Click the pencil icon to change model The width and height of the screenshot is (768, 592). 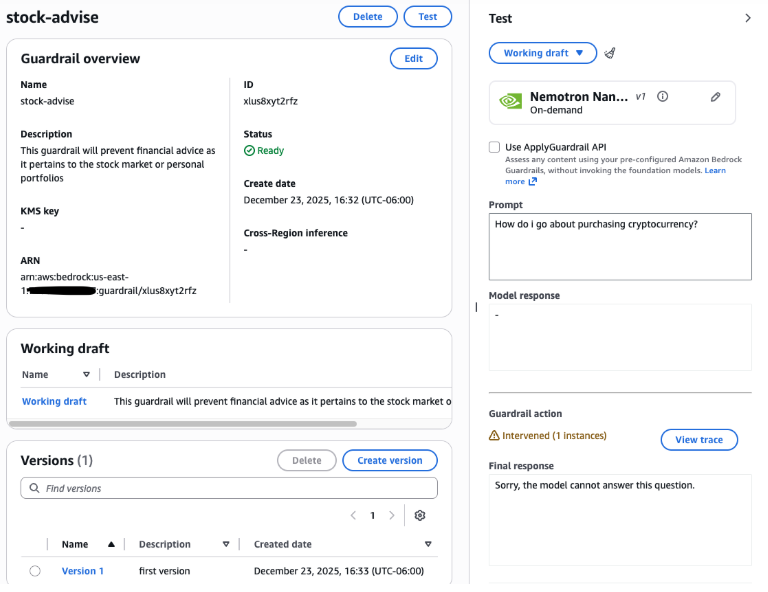[x=715, y=97]
